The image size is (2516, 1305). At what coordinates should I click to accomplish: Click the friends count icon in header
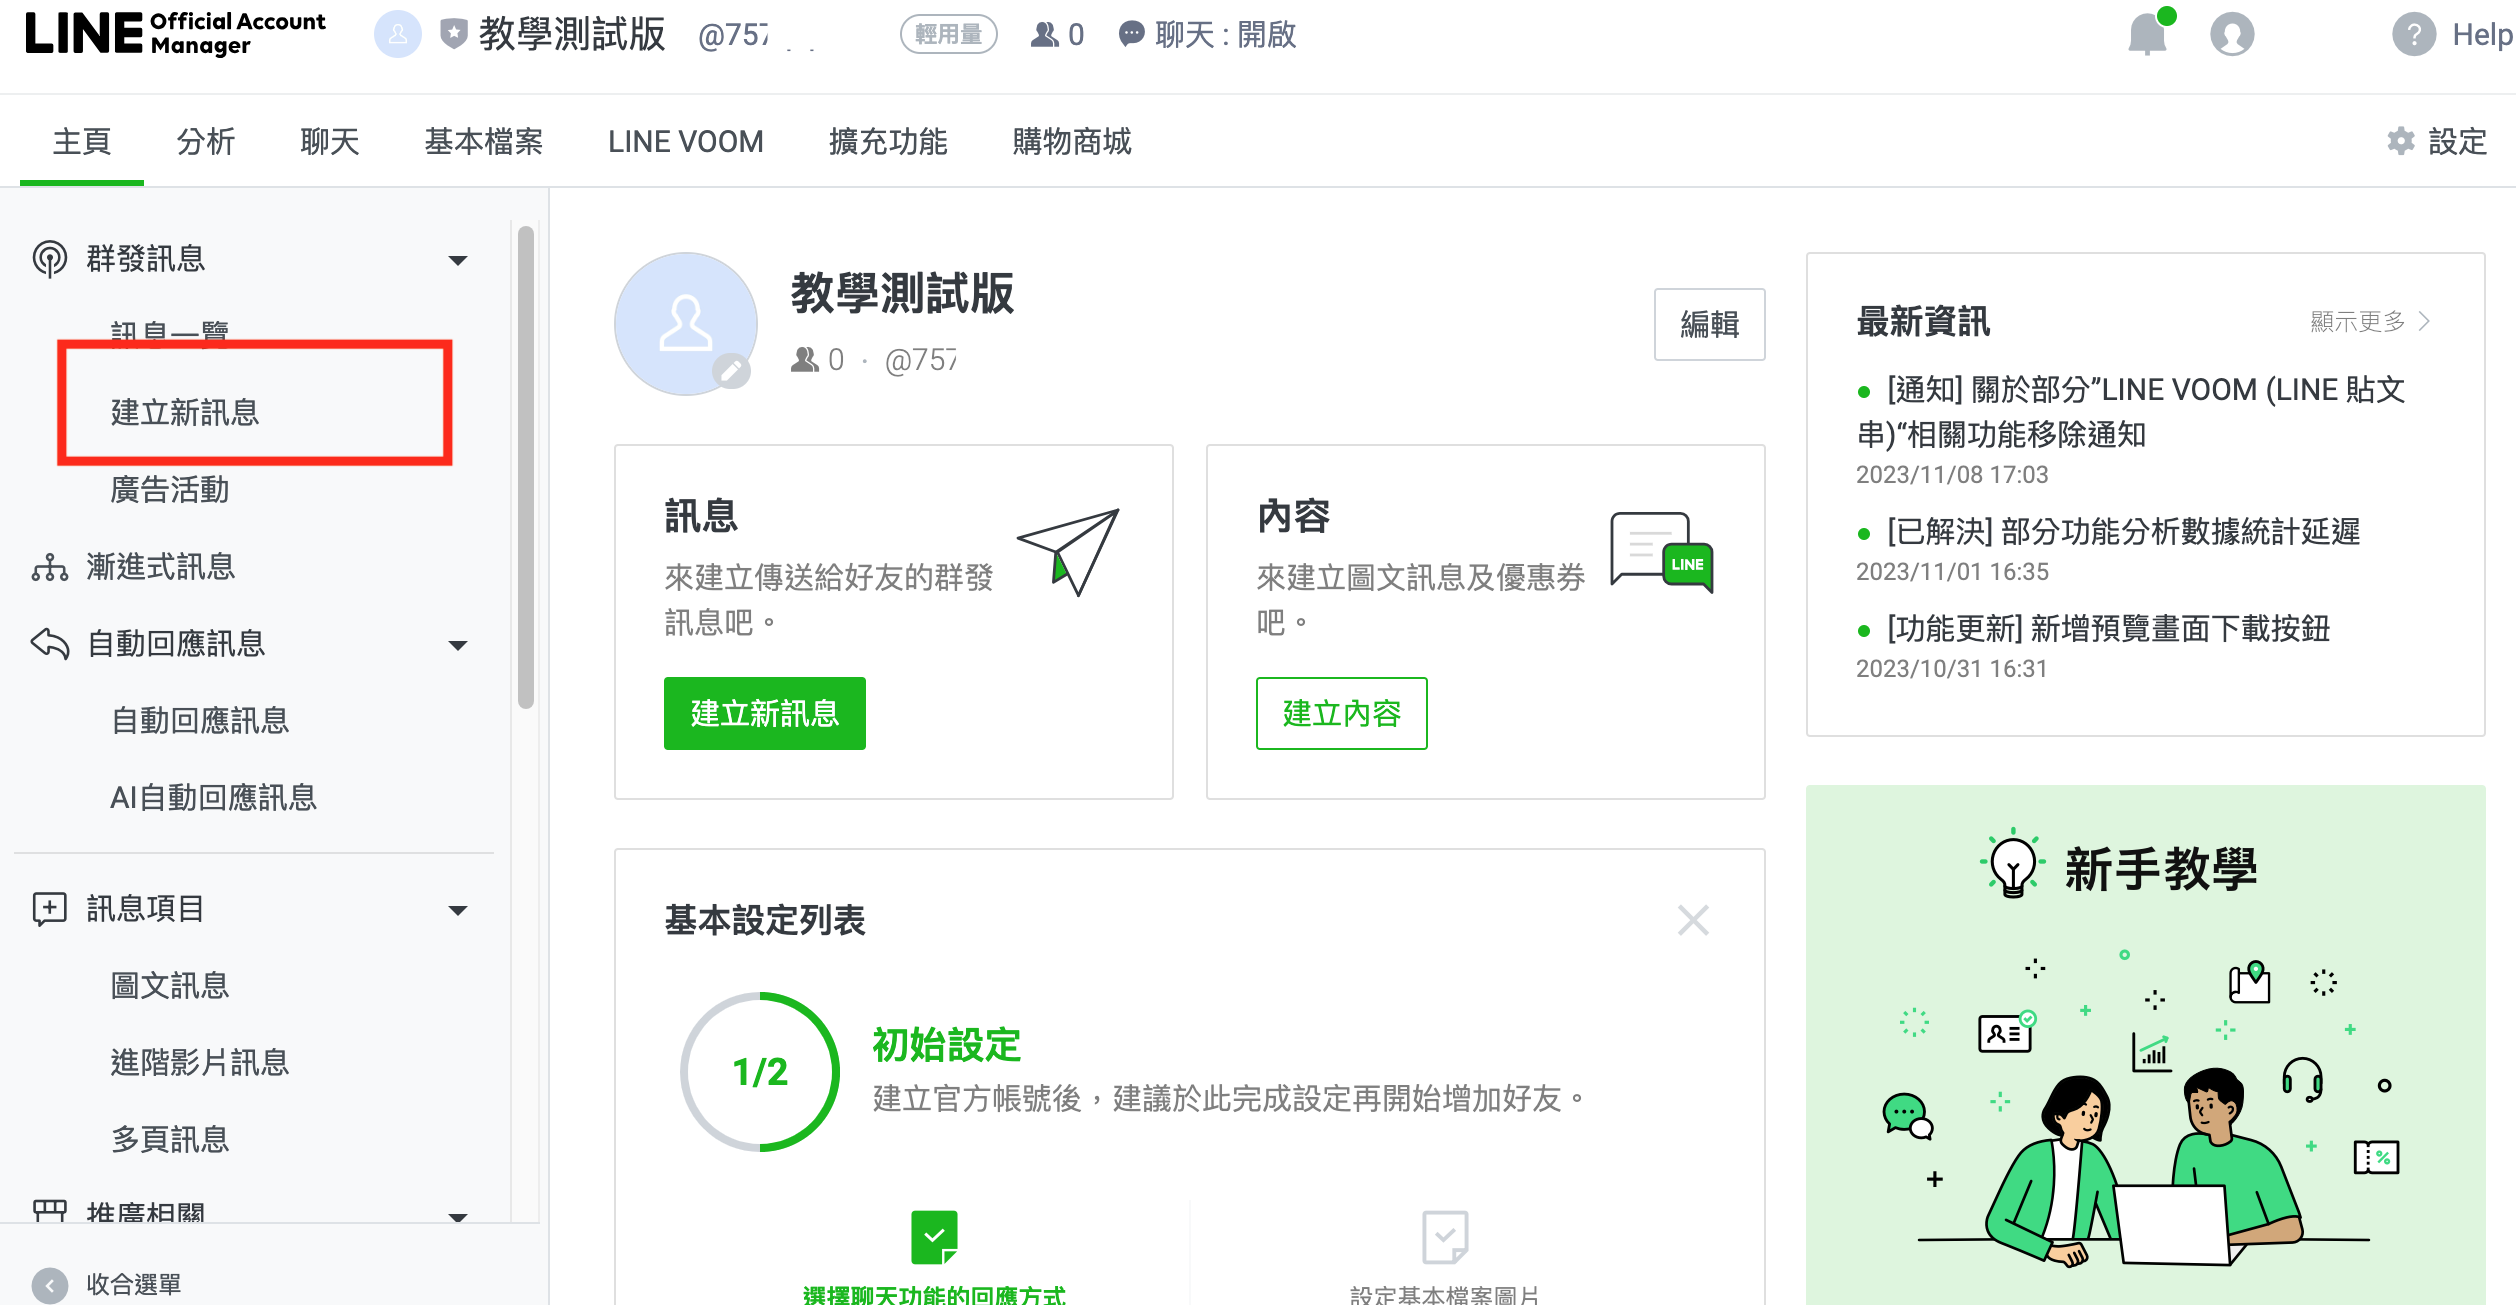click(1045, 35)
